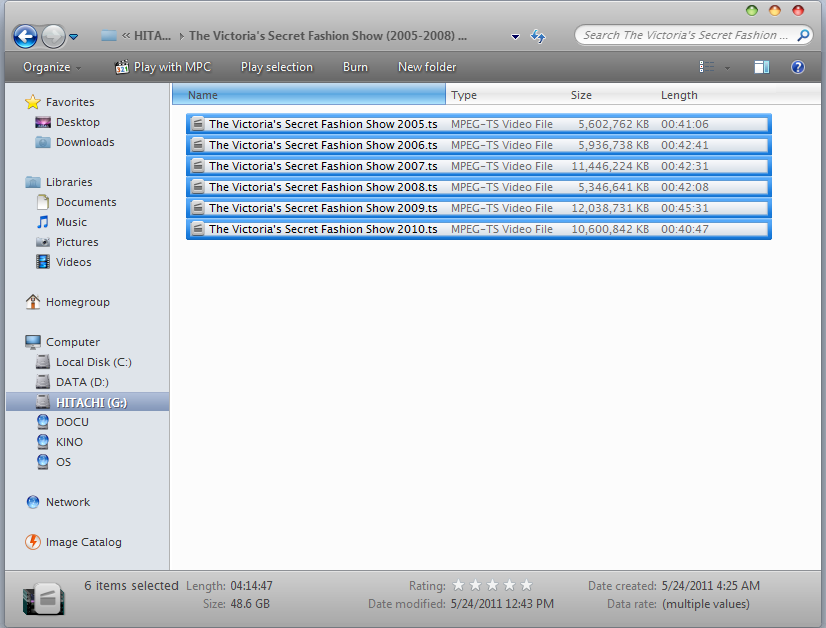Click the file icon of the 2010.ts video

point(198,229)
